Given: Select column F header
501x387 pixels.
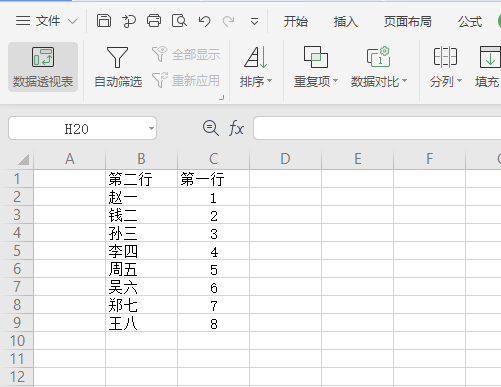Looking at the screenshot, I should [429, 159].
